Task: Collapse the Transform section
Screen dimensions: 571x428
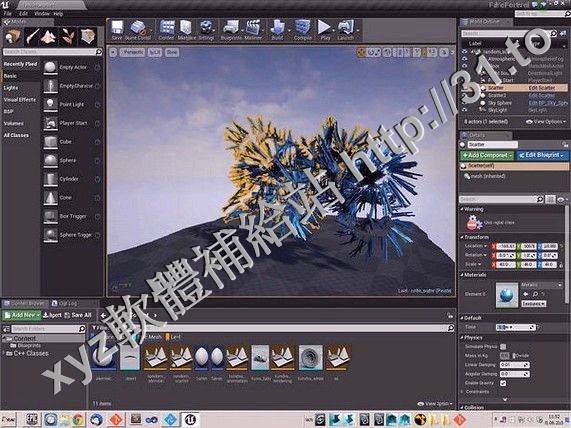Action: (462, 237)
